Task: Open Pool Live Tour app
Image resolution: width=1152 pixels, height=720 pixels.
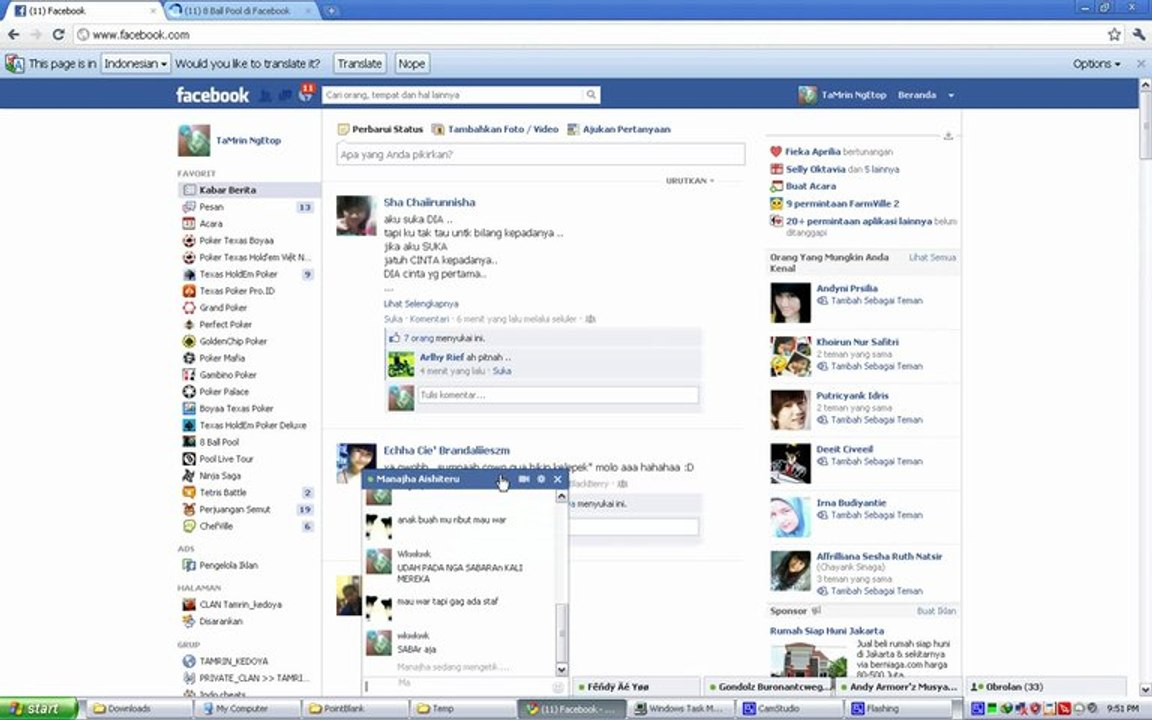Action: (226, 458)
